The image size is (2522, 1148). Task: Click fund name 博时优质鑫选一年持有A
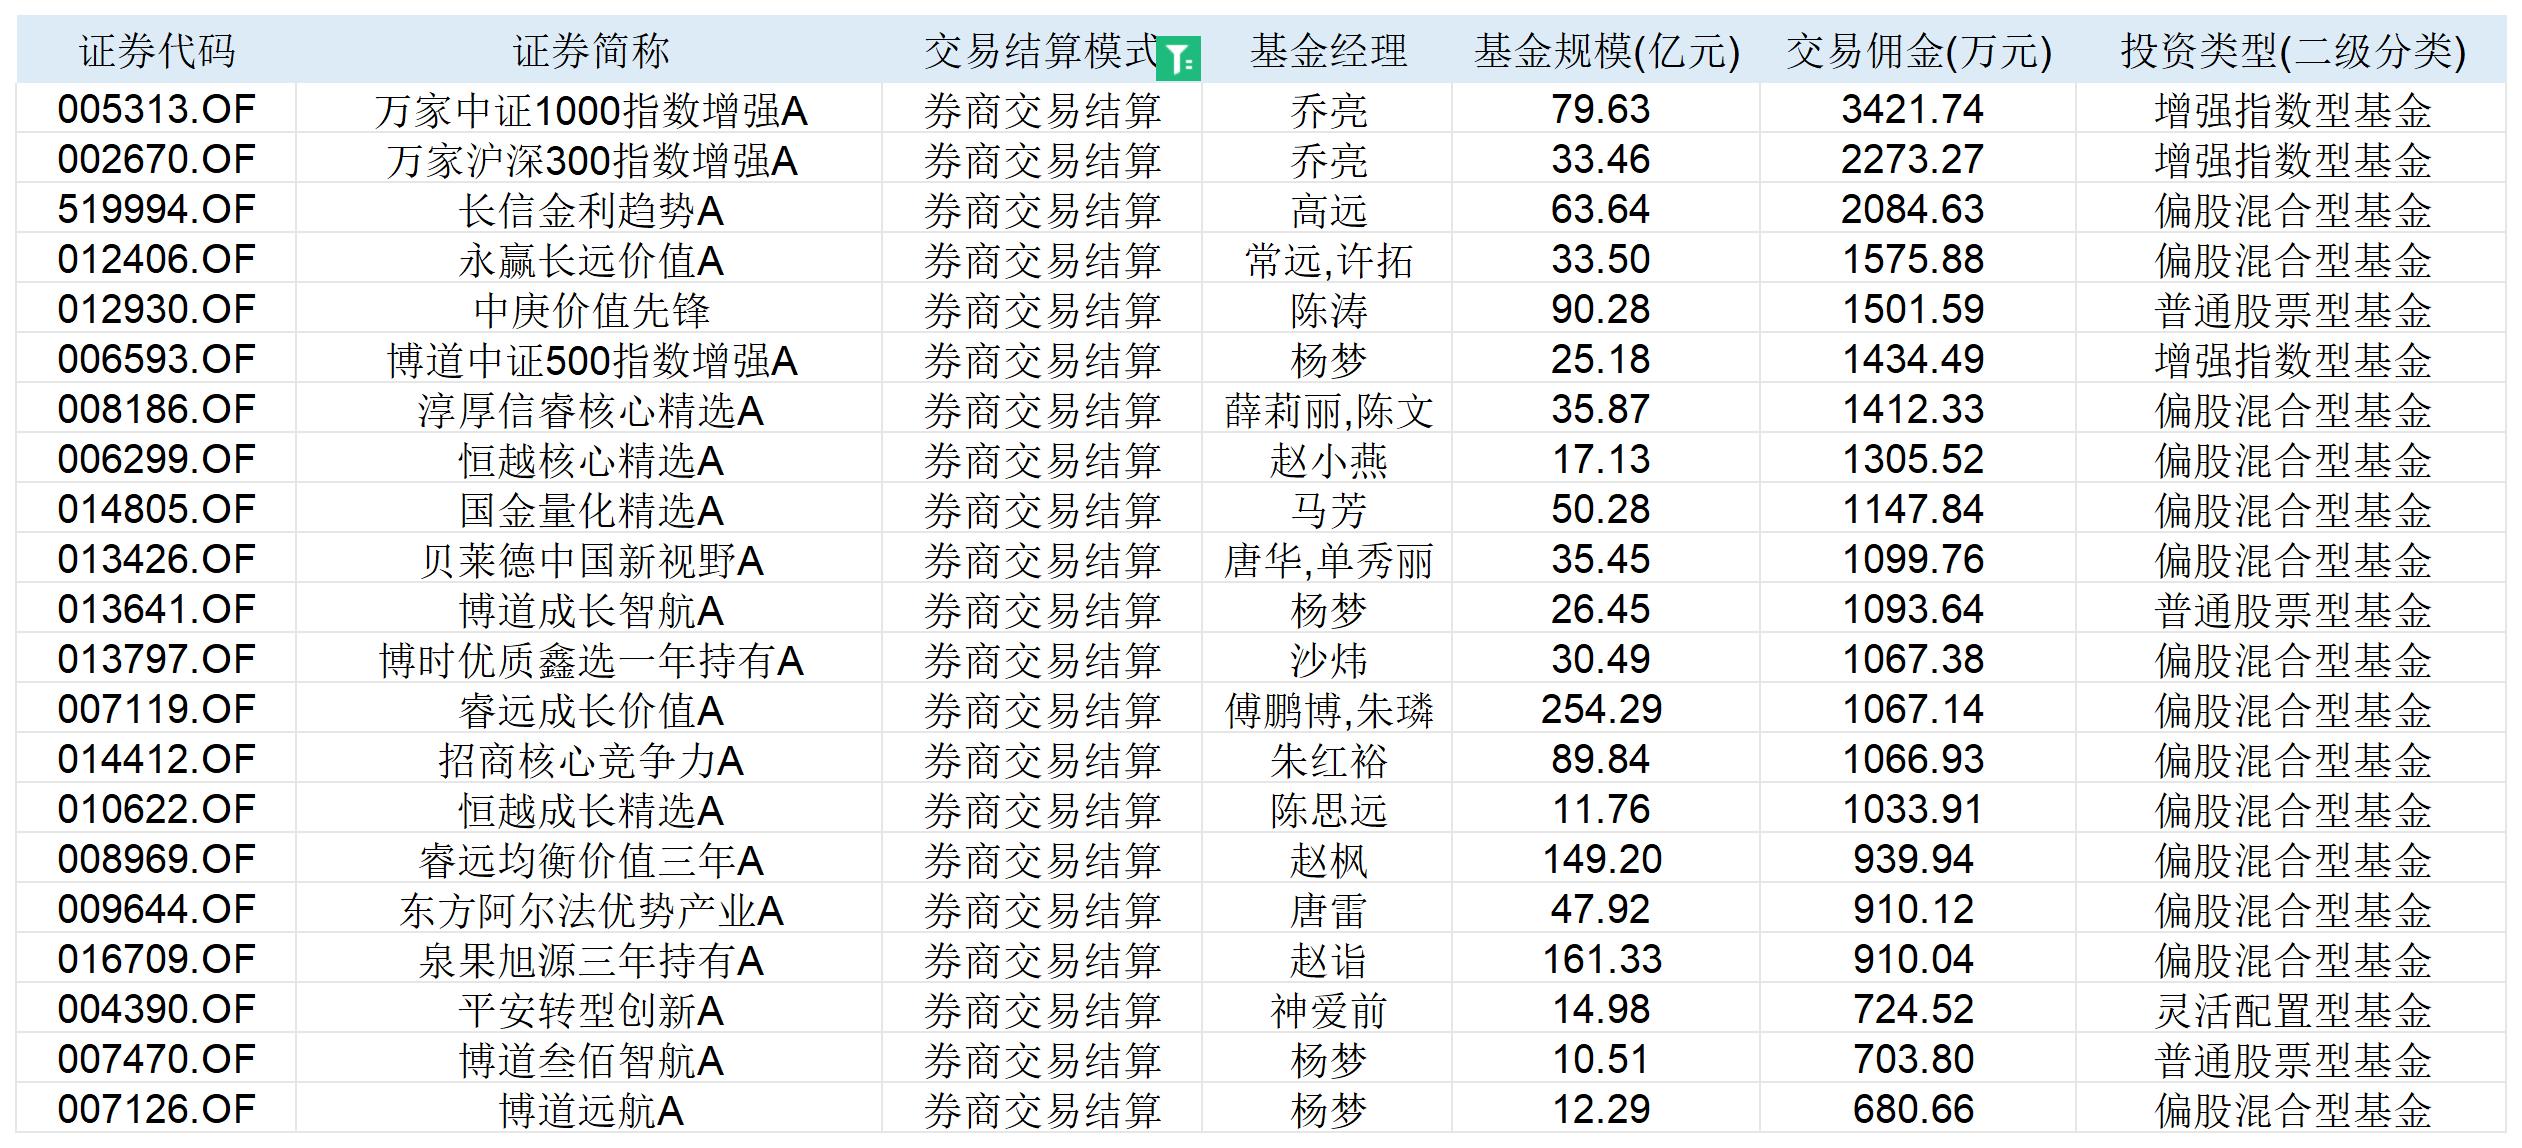[590, 660]
